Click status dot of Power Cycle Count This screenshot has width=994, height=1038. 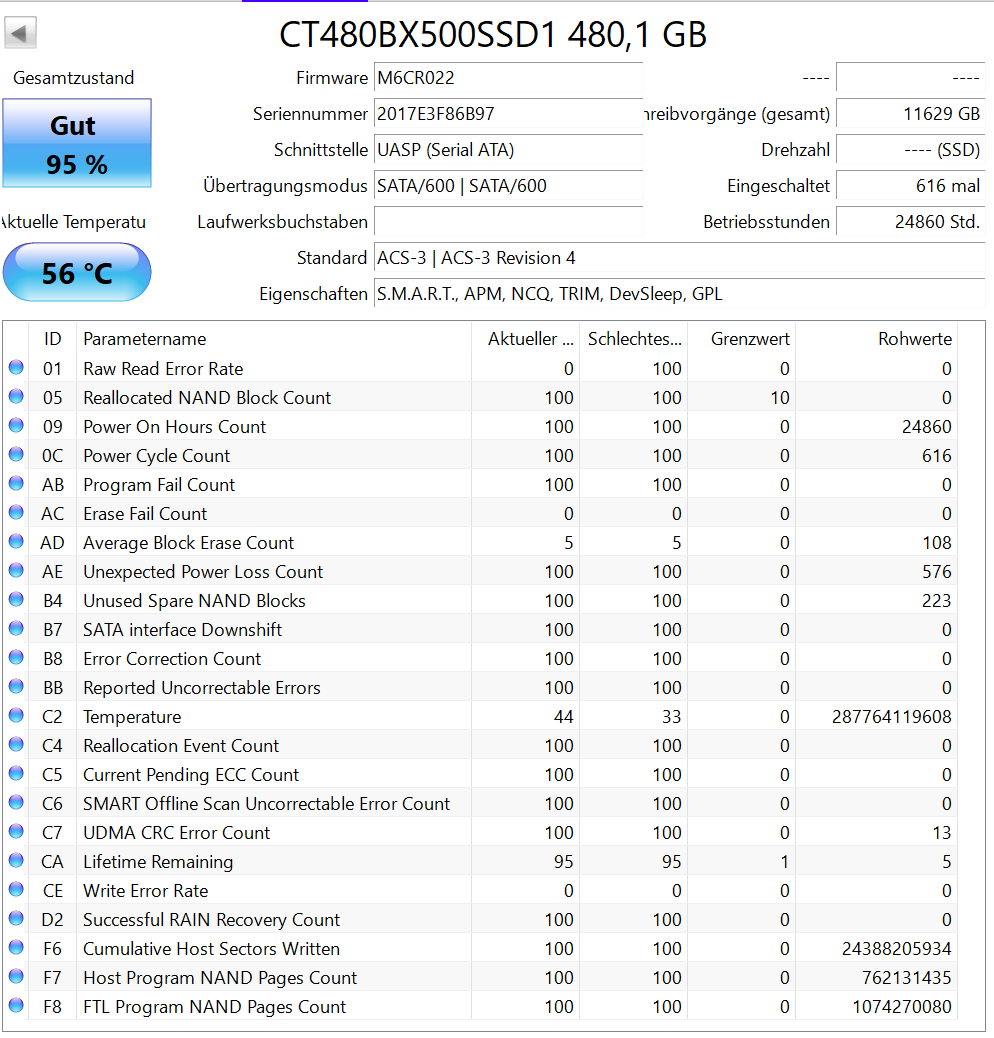click(x=17, y=455)
